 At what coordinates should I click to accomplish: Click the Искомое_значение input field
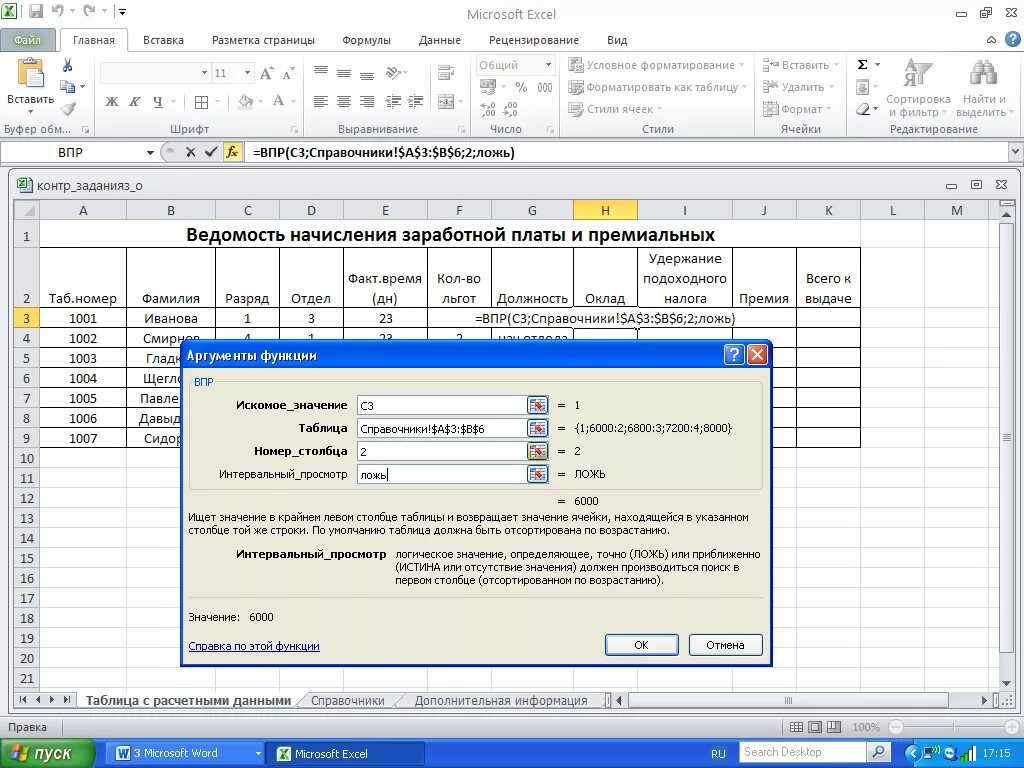(x=441, y=406)
